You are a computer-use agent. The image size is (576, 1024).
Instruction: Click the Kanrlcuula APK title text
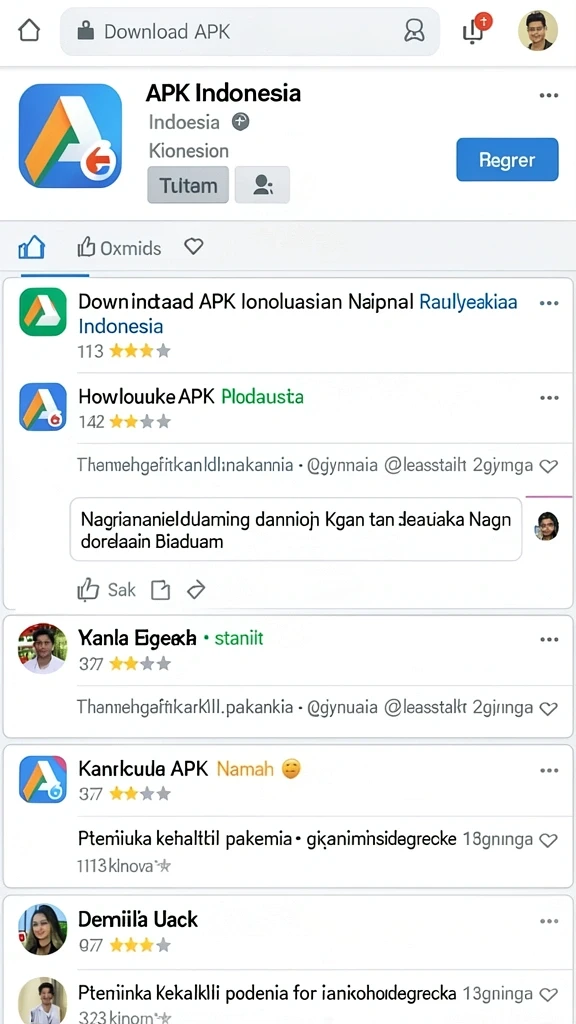coord(143,769)
